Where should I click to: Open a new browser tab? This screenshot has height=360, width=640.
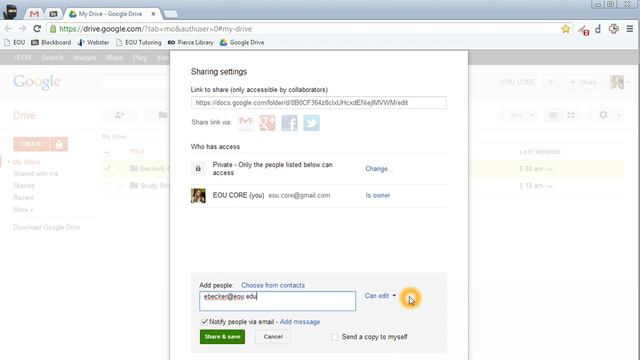[171, 14]
